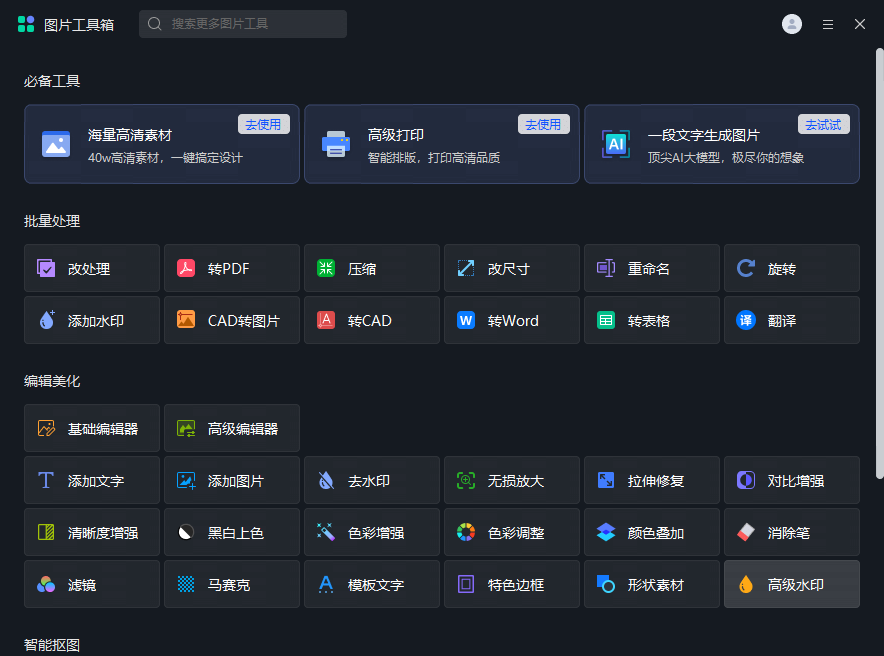This screenshot has height=656, width=884.
Task: Open the 马赛克 mosaic tool
Action: pyautogui.click(x=231, y=584)
